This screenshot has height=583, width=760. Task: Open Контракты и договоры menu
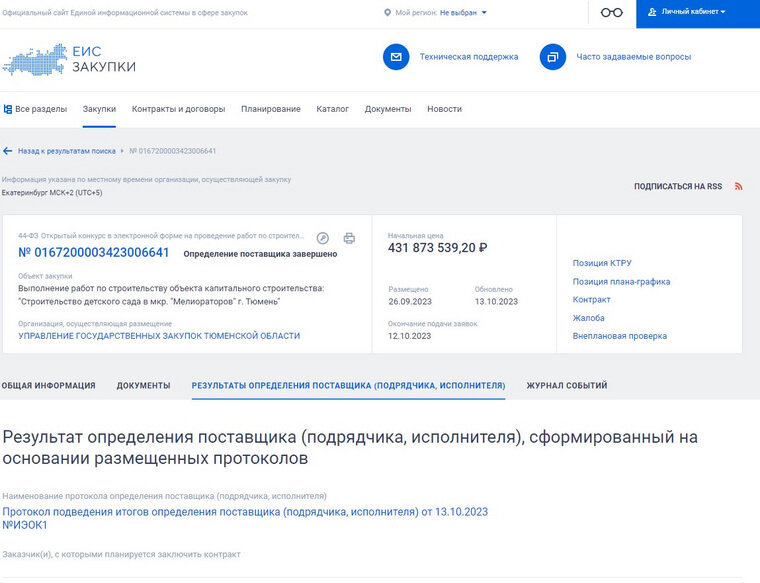[x=178, y=109]
